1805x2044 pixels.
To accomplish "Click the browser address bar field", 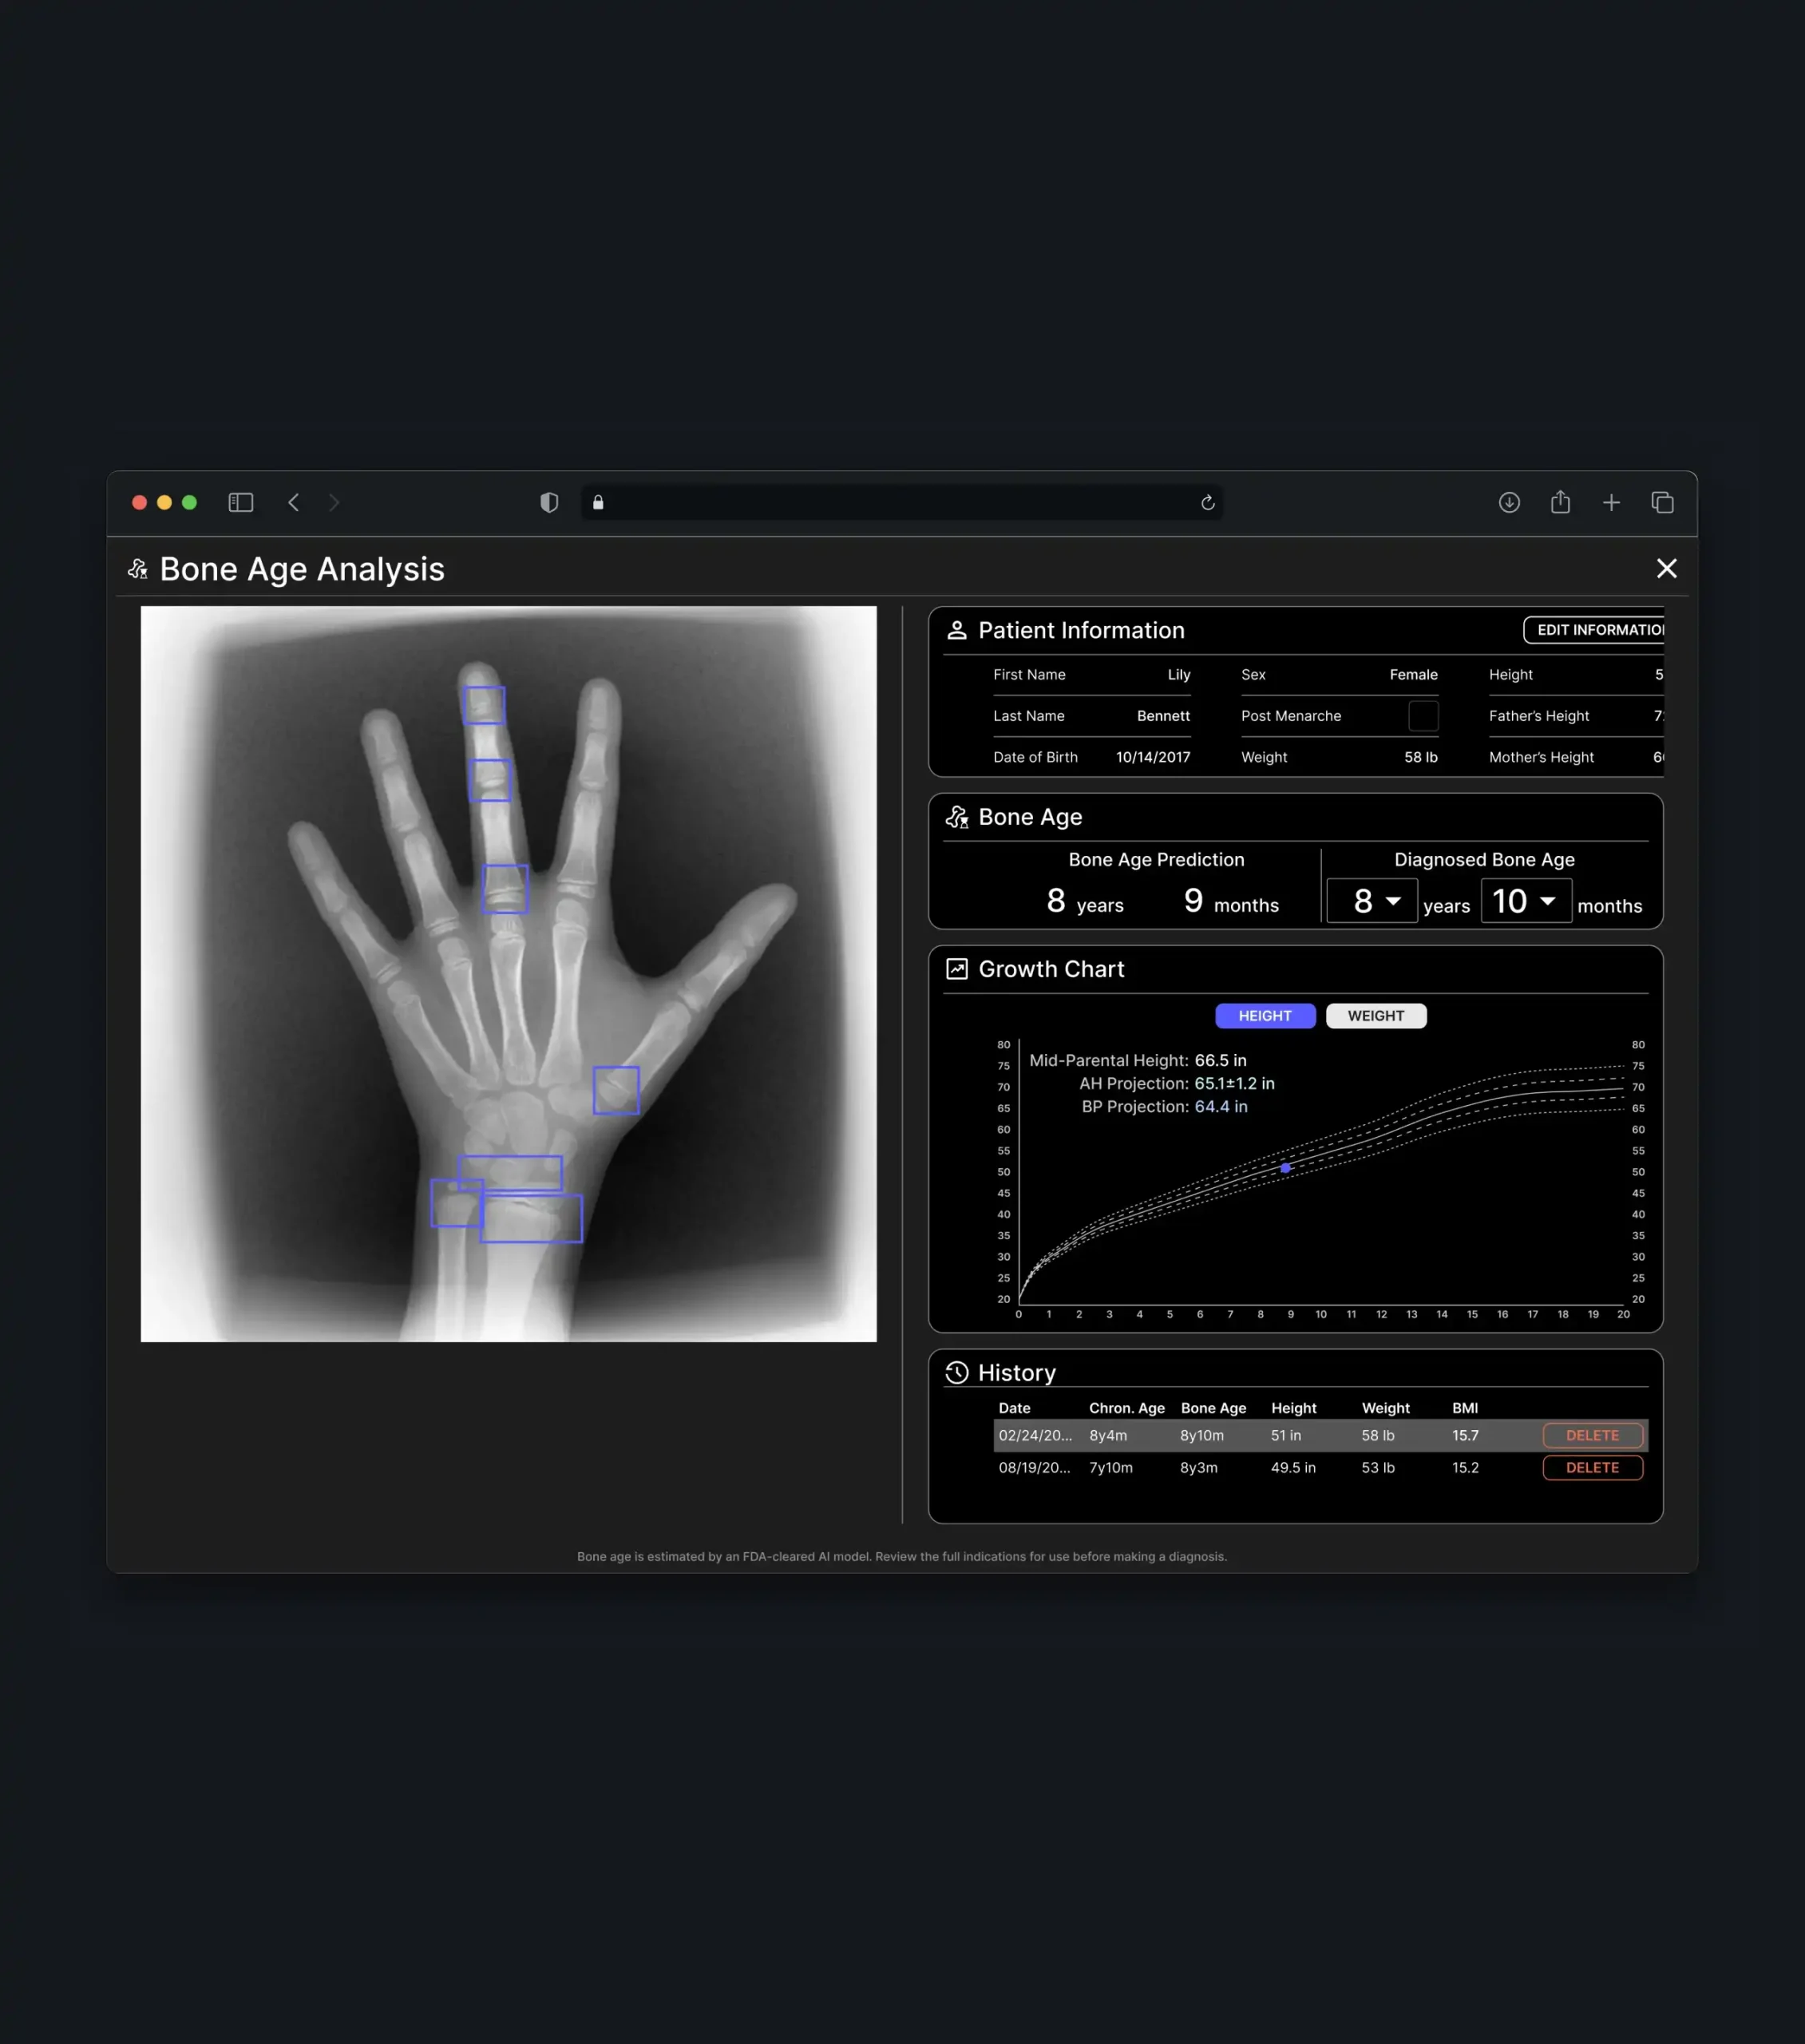I will pyautogui.click(x=901, y=502).
